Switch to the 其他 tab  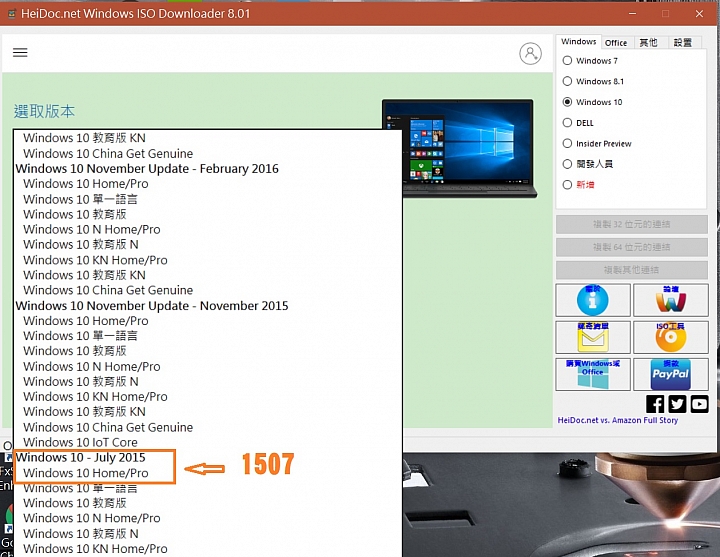648,43
